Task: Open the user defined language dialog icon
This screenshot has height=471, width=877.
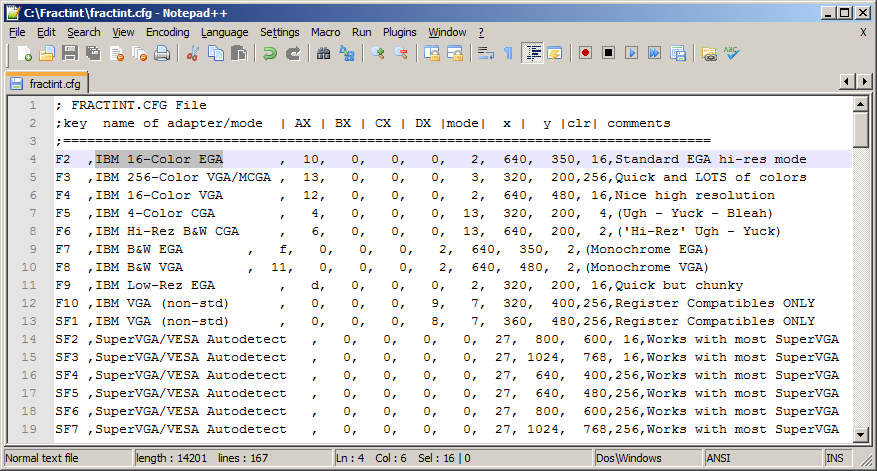Action: [555, 54]
